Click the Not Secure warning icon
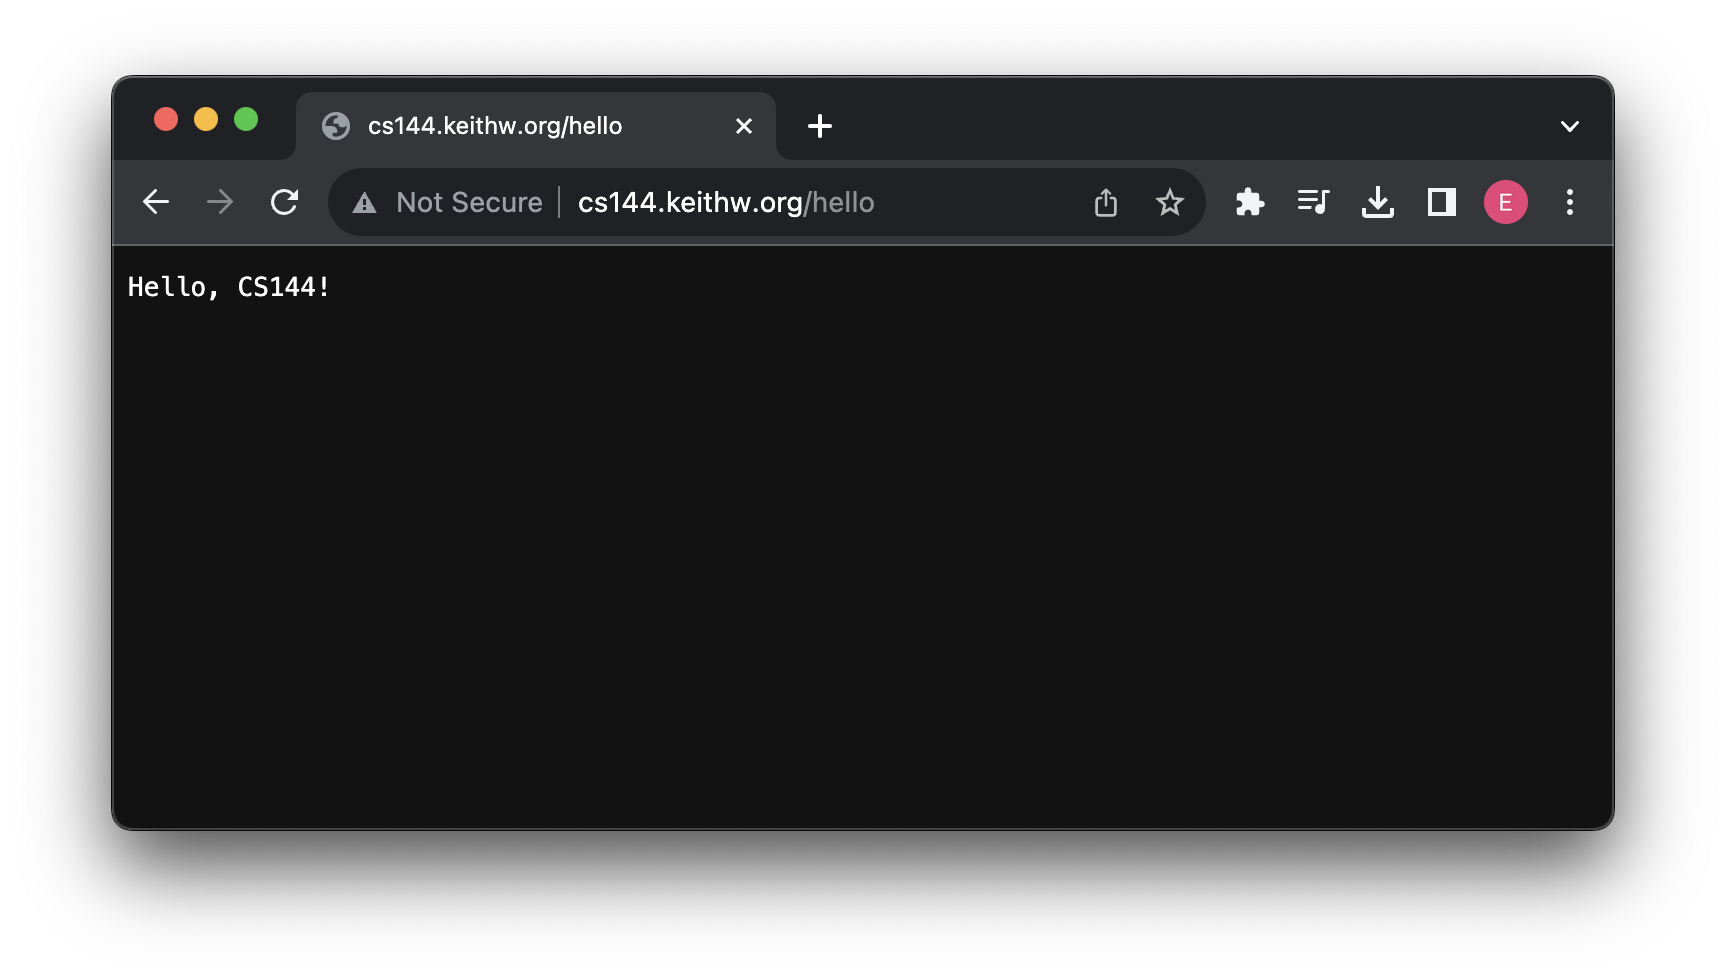1726x978 pixels. 364,202
